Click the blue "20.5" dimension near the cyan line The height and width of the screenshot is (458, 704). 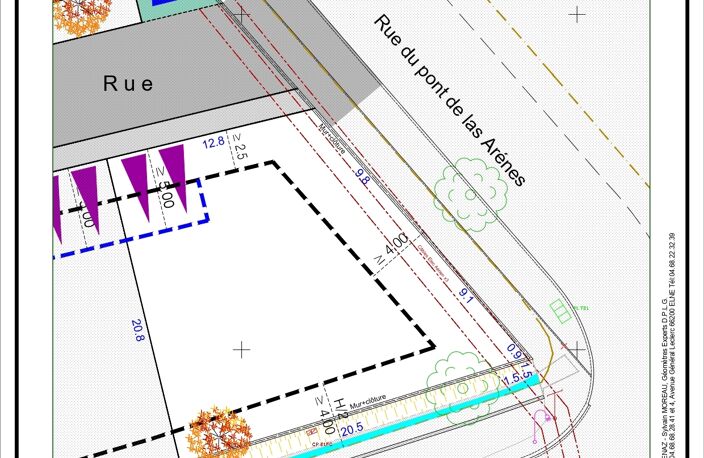[352, 429]
